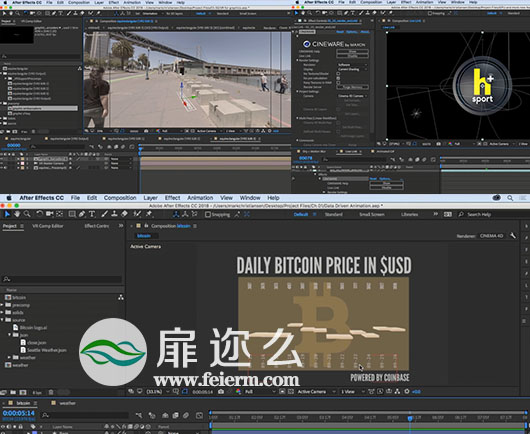Collapse the source folder
The height and width of the screenshot is (434, 530).
click(x=3, y=320)
